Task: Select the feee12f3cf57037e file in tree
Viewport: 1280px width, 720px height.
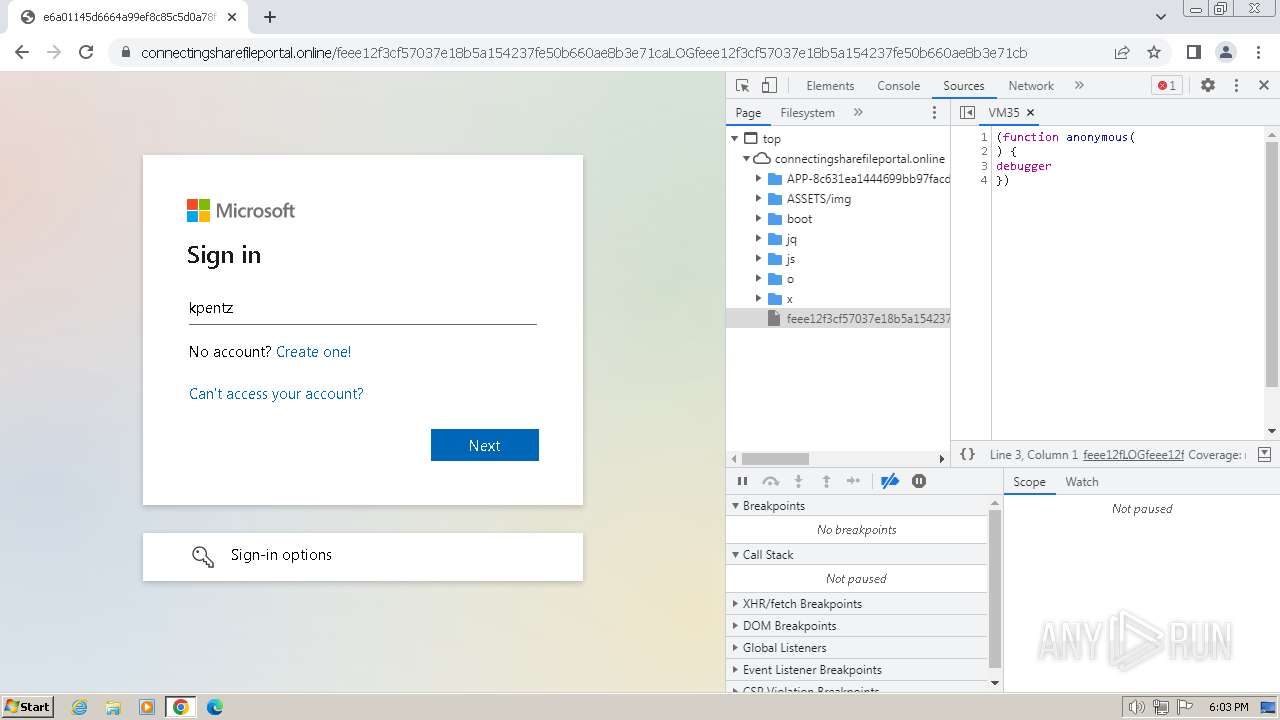Action: tap(838, 319)
